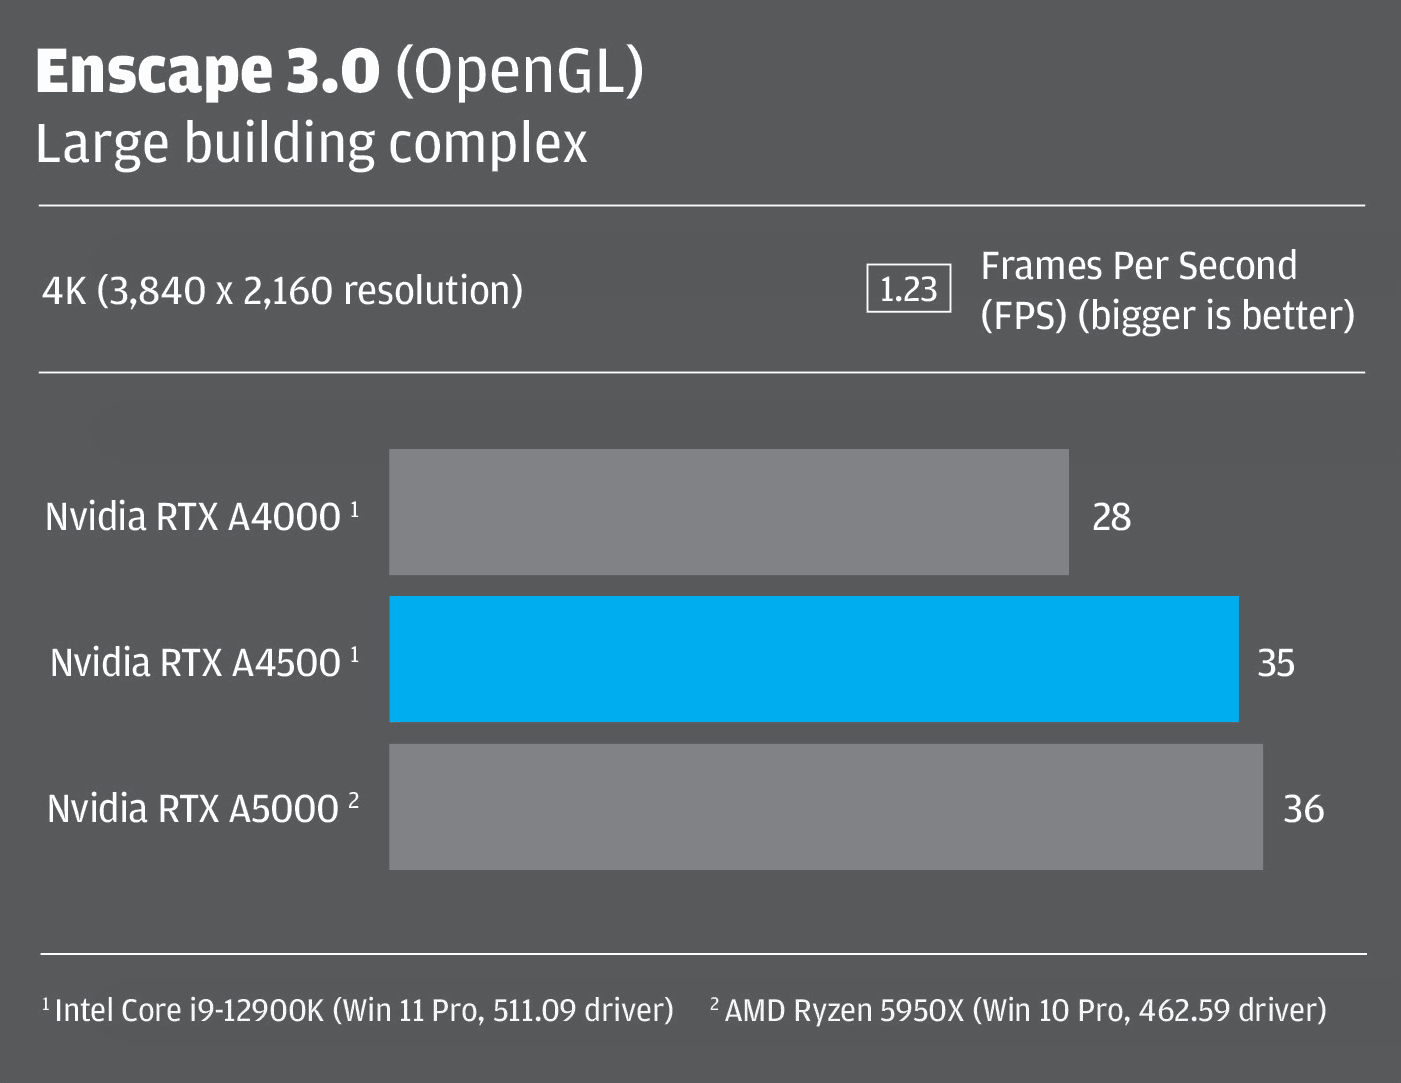
Task: Click the superscript 1 after "A4000"
Action: 354,509
